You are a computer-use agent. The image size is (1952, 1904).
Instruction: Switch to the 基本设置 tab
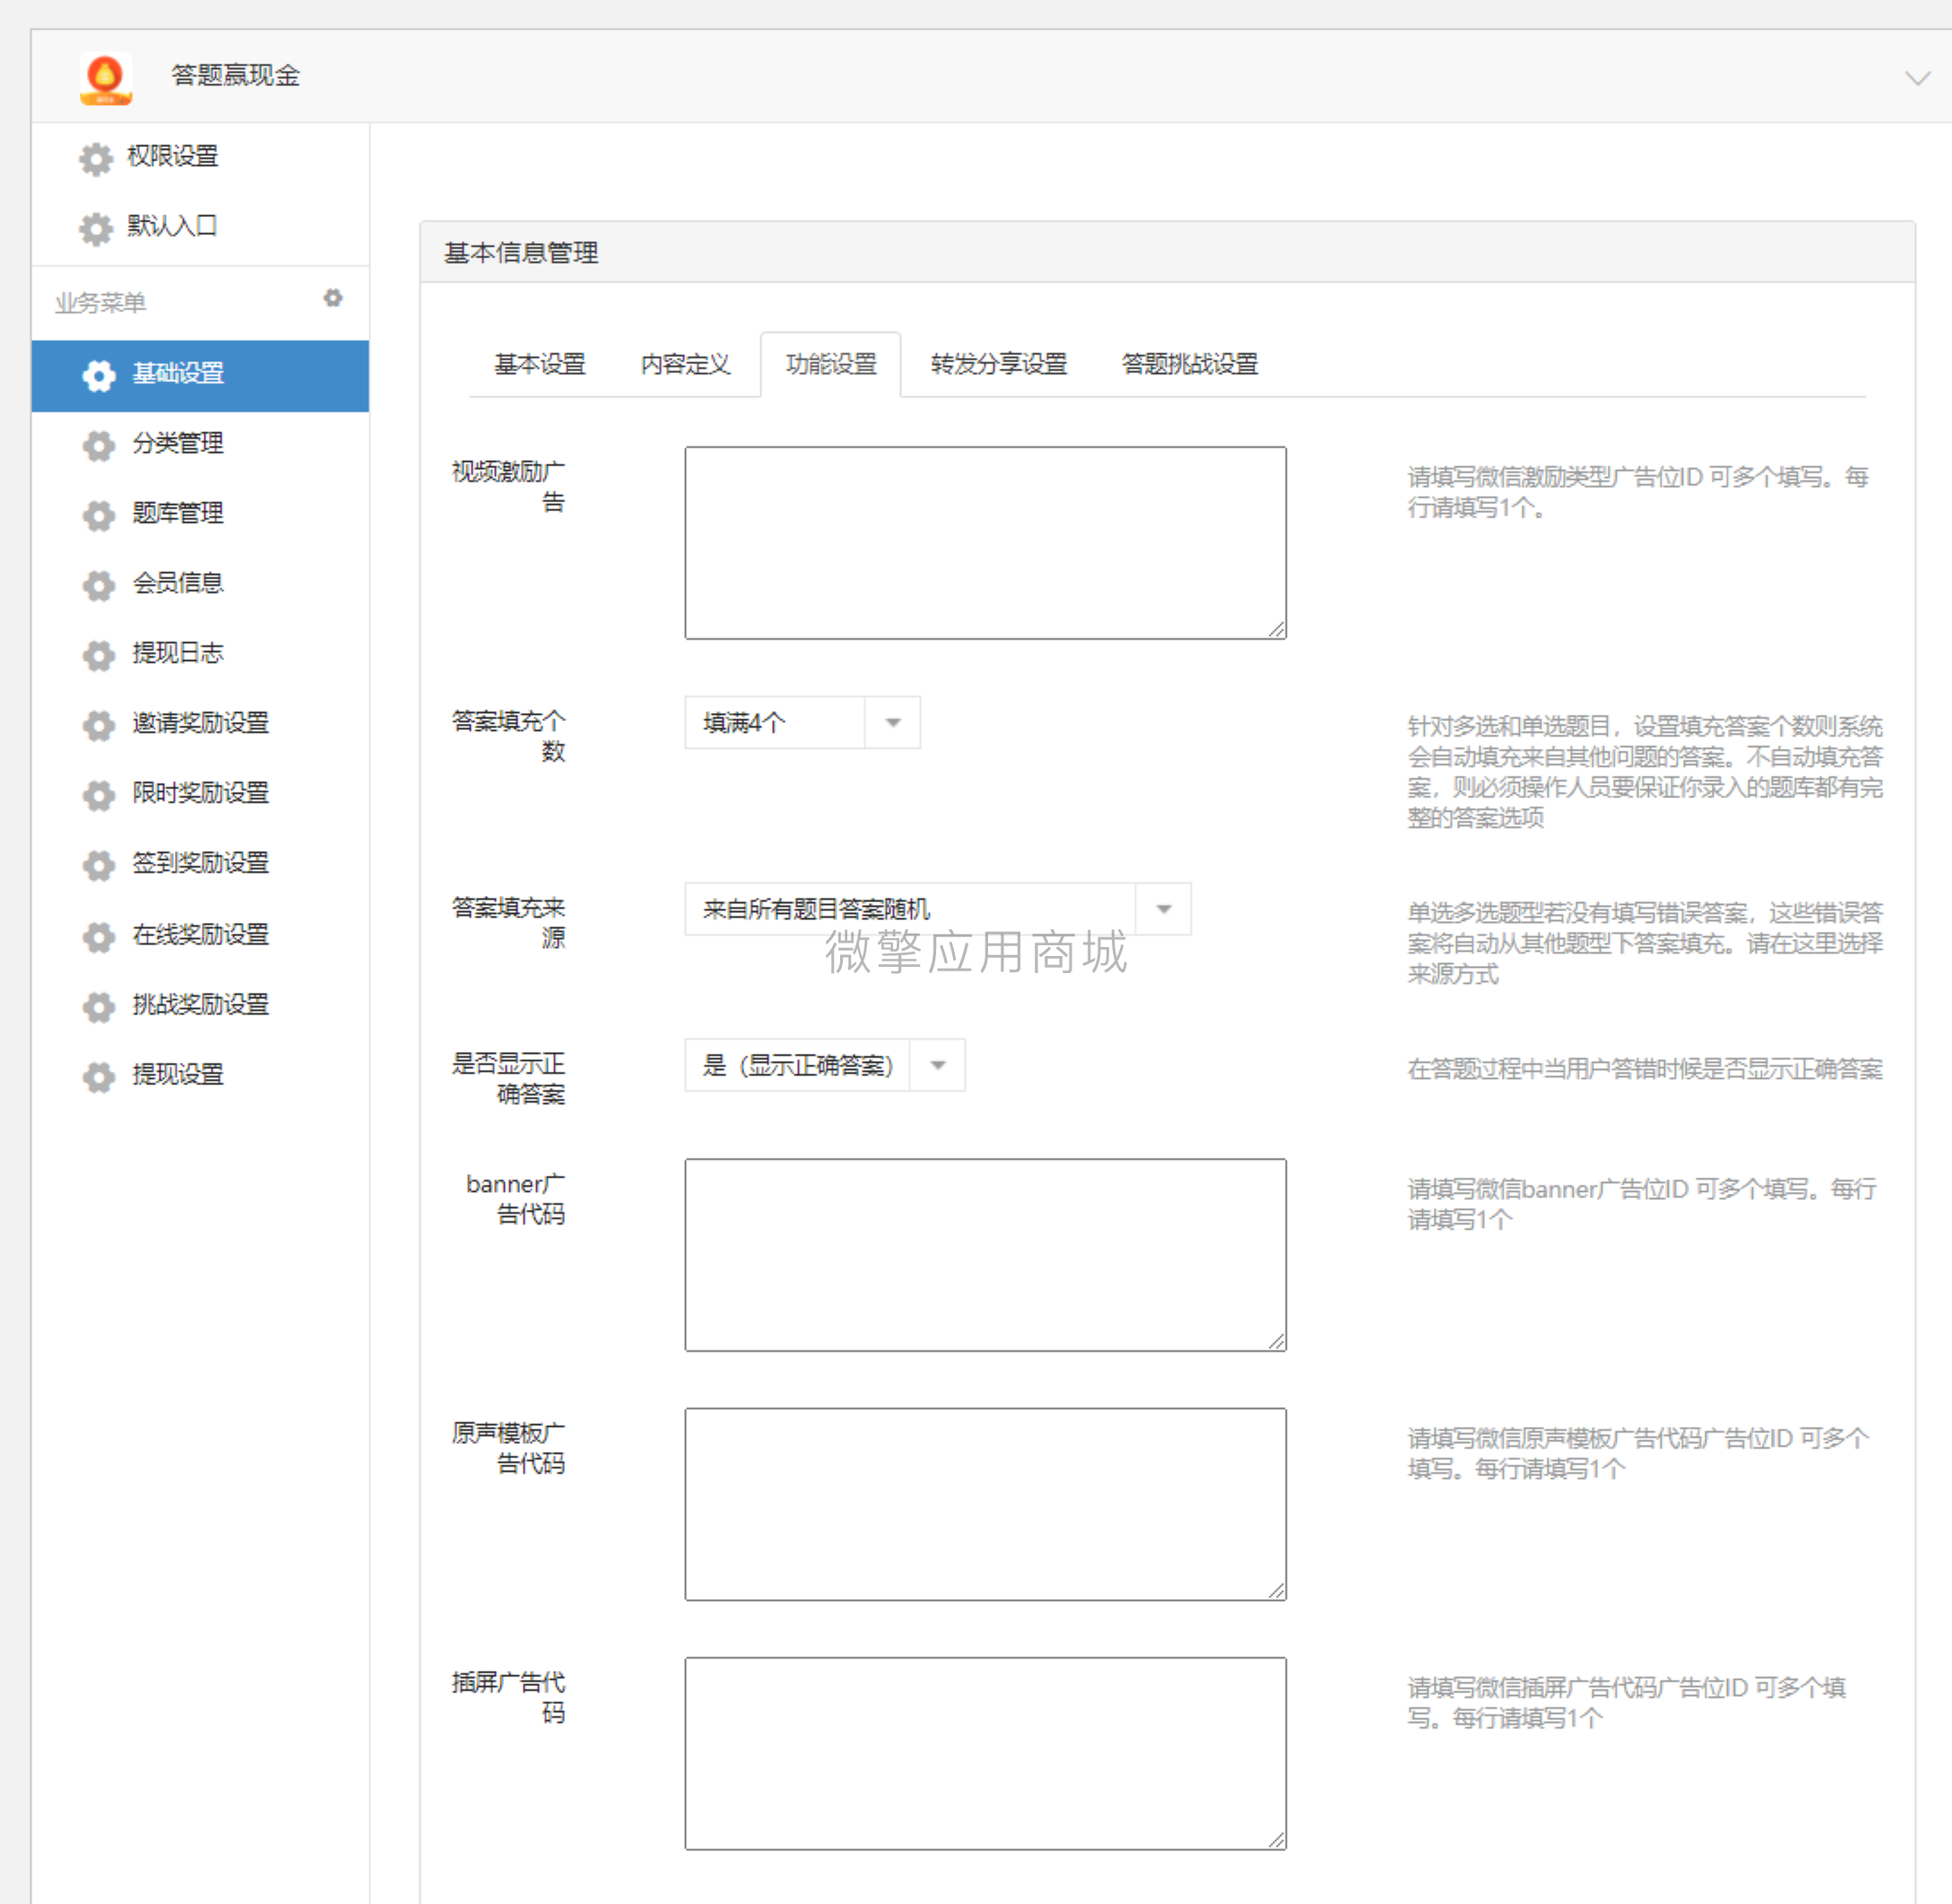pos(540,364)
